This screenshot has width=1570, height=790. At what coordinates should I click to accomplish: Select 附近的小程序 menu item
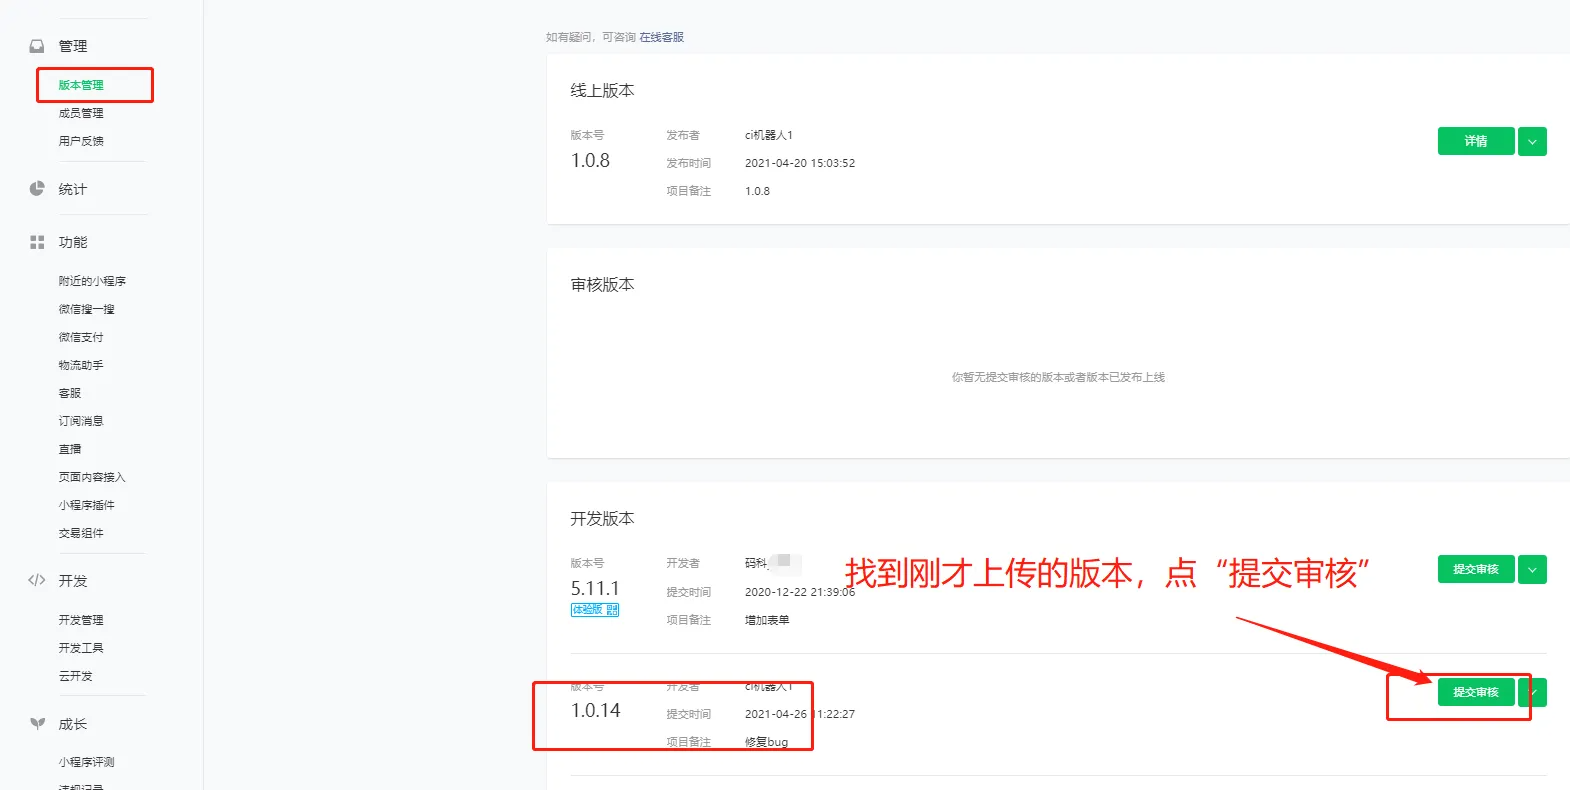pos(92,281)
